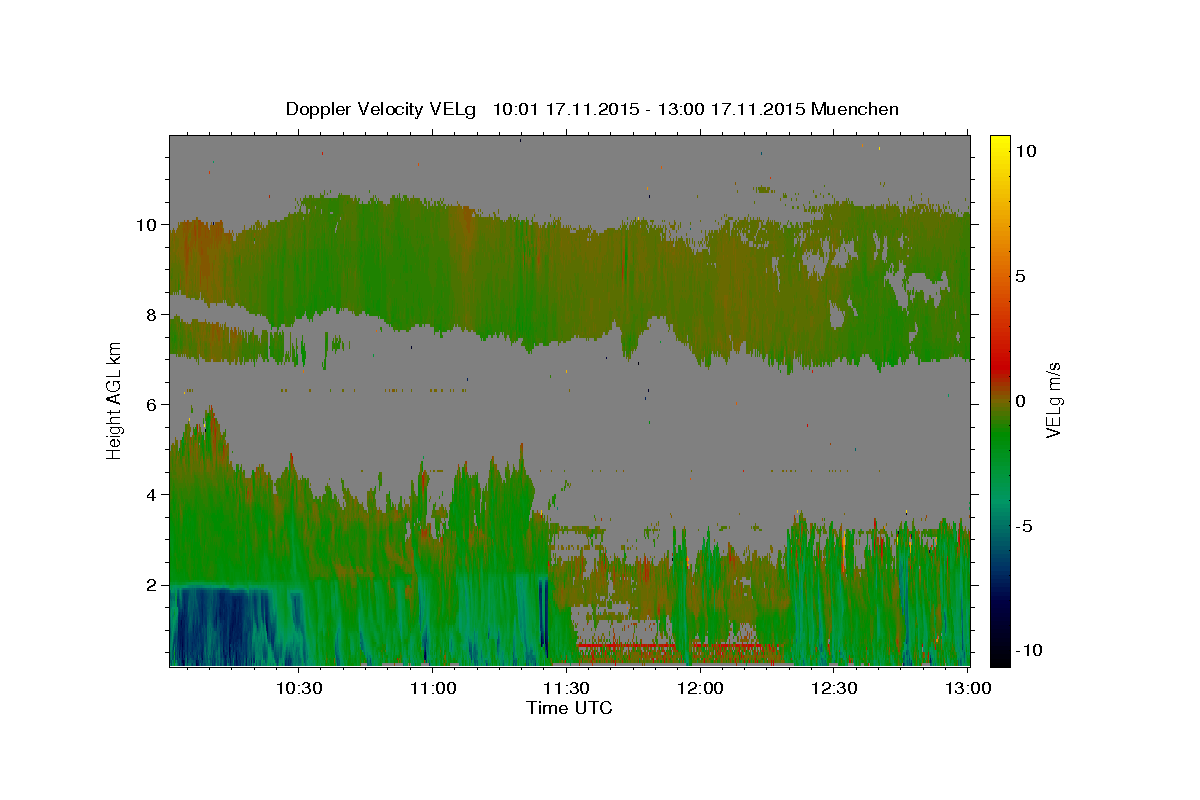Click the 10:30 time tick label
The width and height of the screenshot is (1200, 800).
click(x=299, y=688)
